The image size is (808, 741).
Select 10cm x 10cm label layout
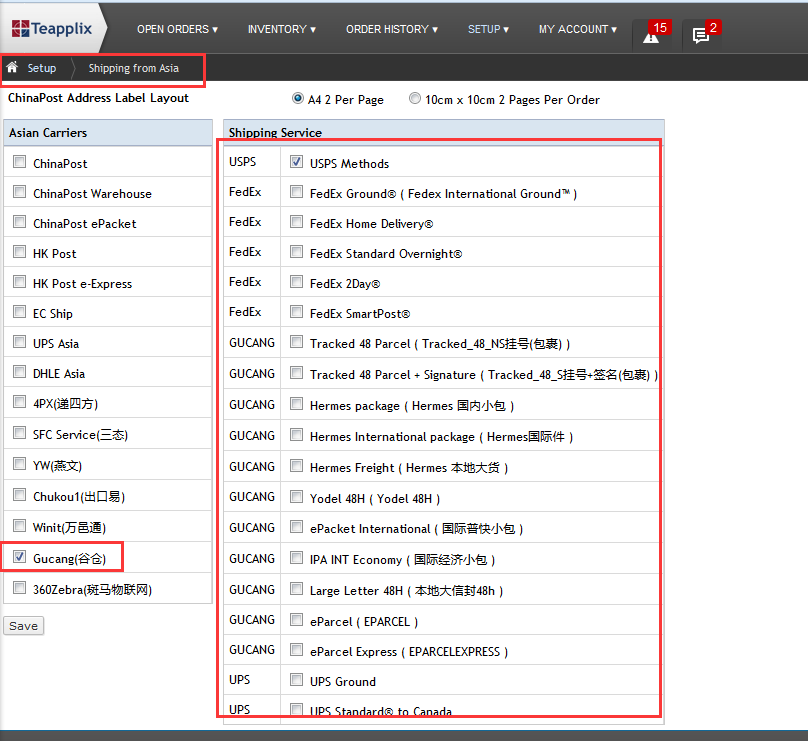pyautogui.click(x=415, y=98)
